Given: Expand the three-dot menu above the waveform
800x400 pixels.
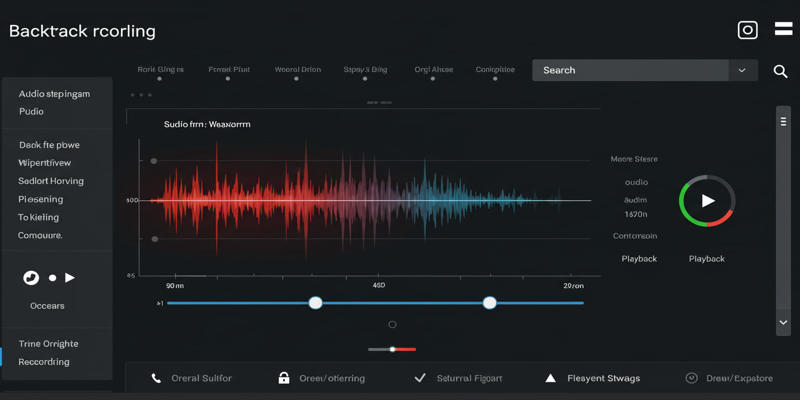Looking at the screenshot, I should [141, 95].
